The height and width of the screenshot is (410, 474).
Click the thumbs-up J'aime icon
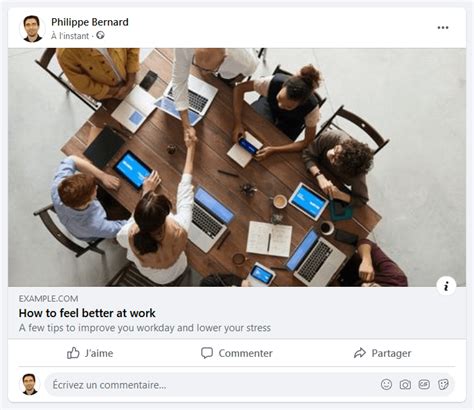point(73,353)
